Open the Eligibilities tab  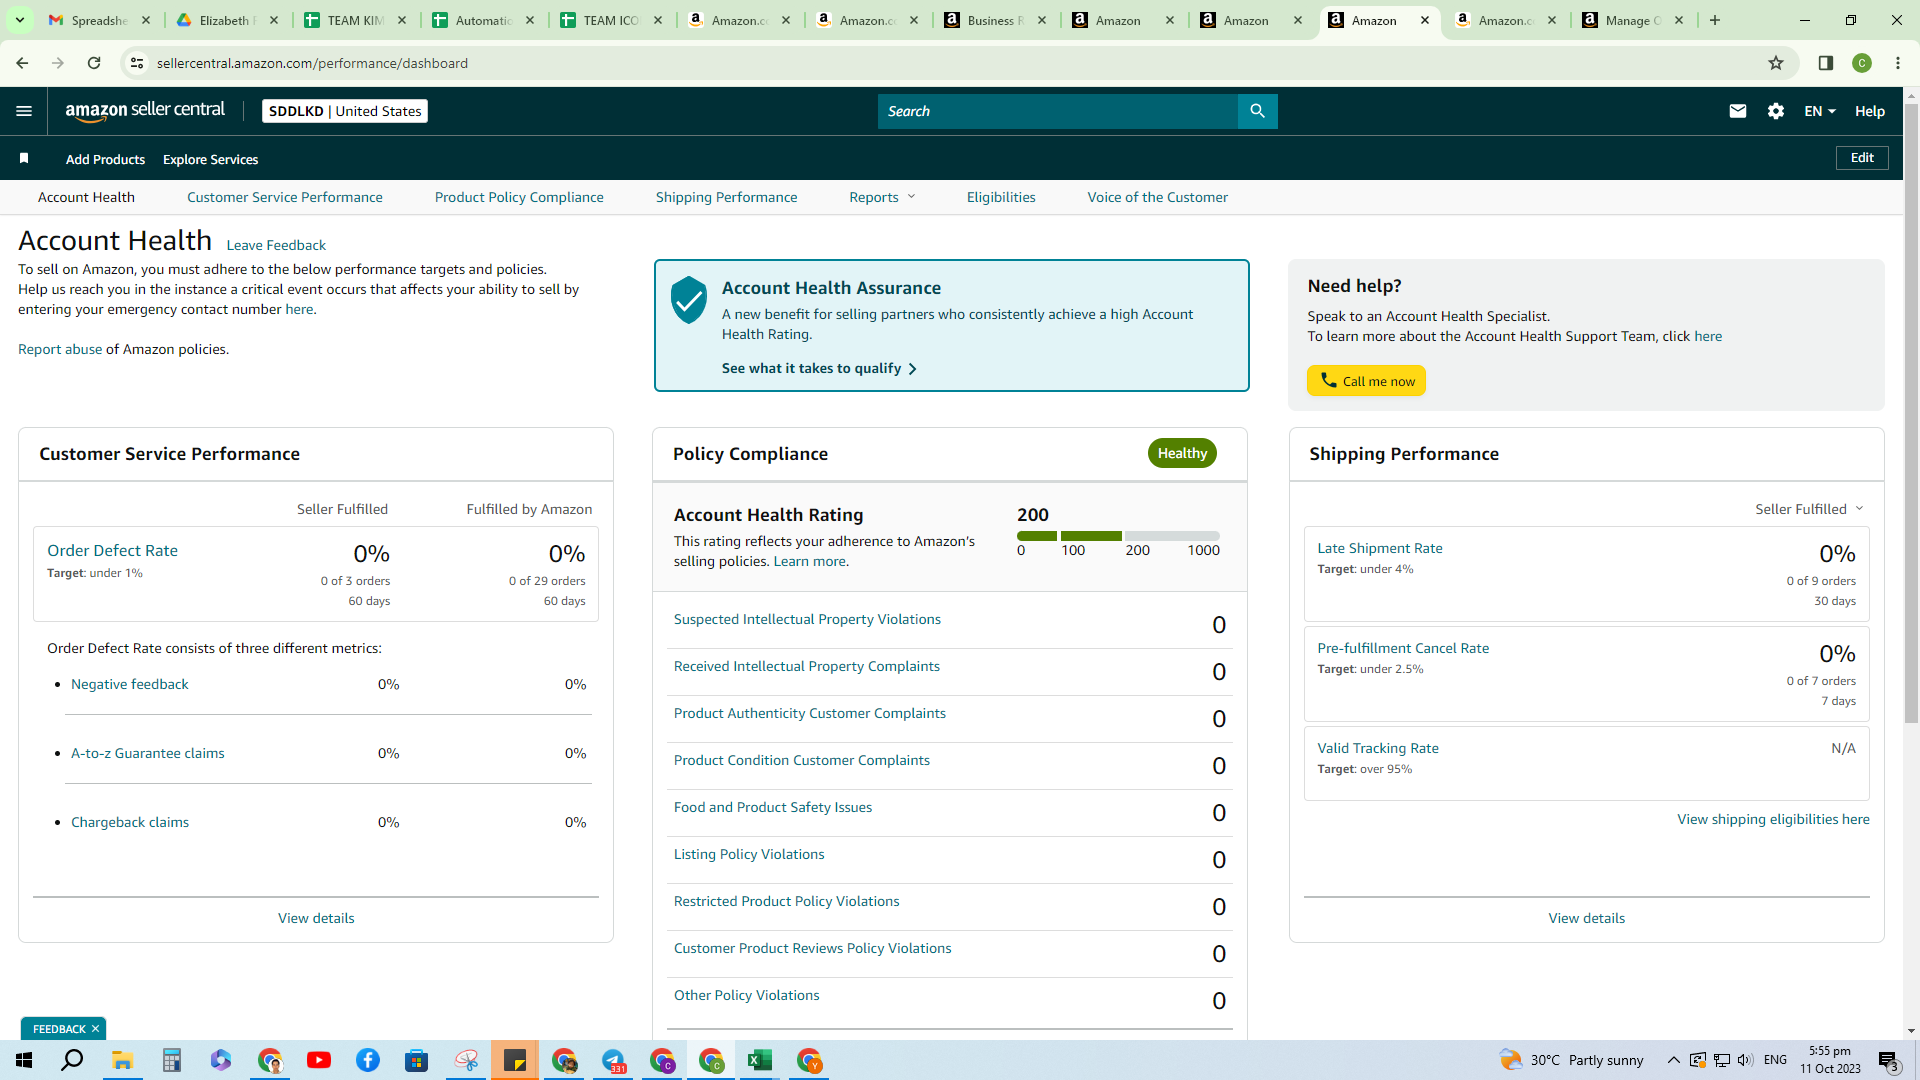coord(1001,197)
